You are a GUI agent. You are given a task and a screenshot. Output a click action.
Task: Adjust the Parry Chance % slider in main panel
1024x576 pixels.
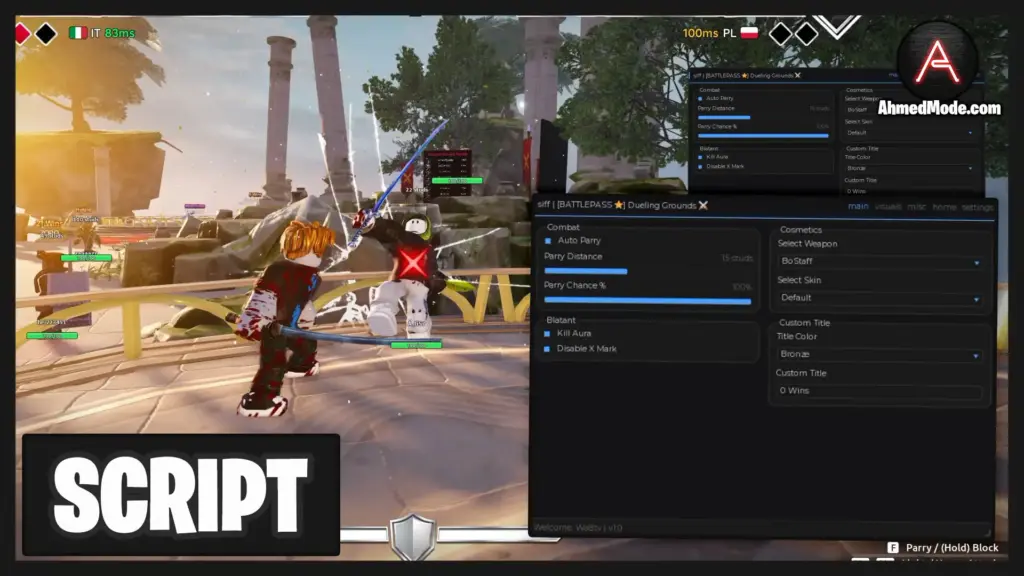(x=648, y=301)
